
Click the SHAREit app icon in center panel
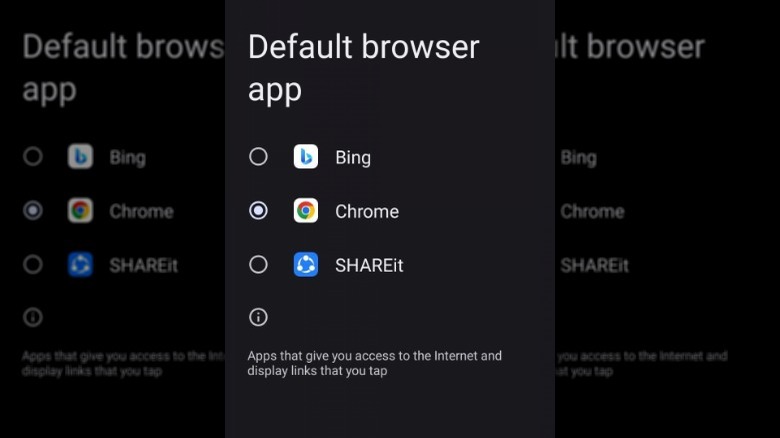point(306,265)
